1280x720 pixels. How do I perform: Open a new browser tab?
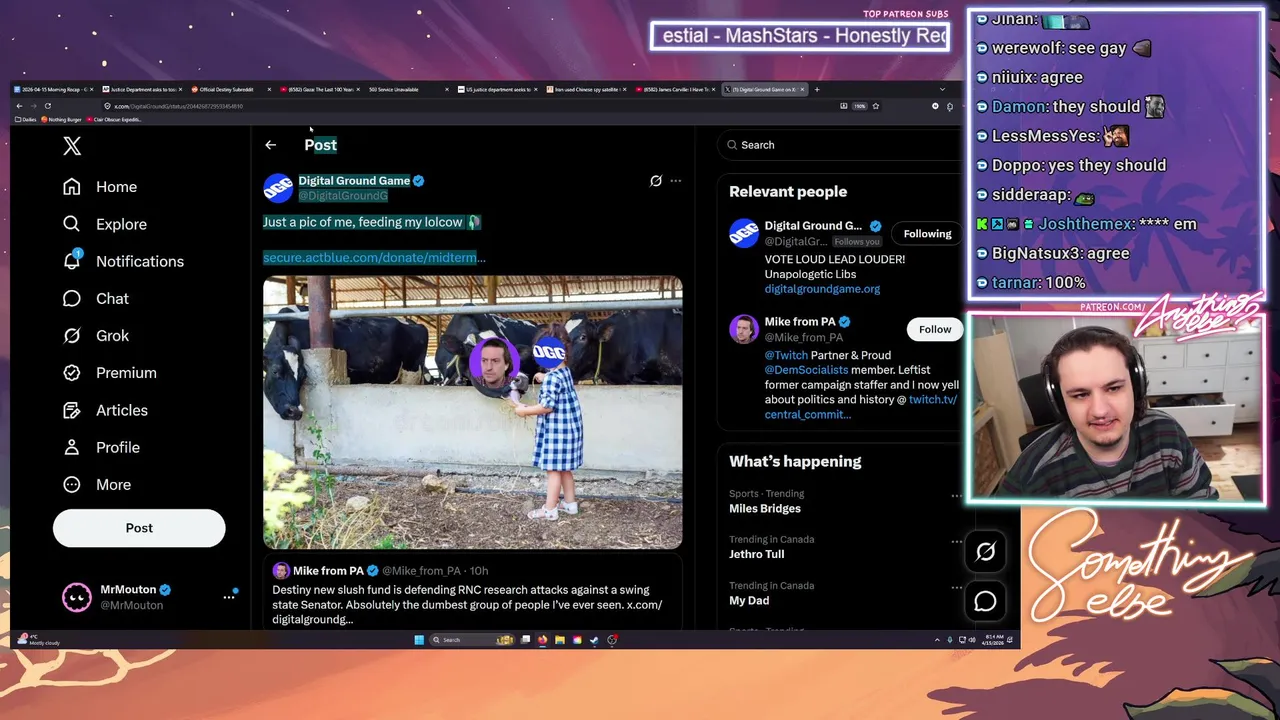pos(817,89)
